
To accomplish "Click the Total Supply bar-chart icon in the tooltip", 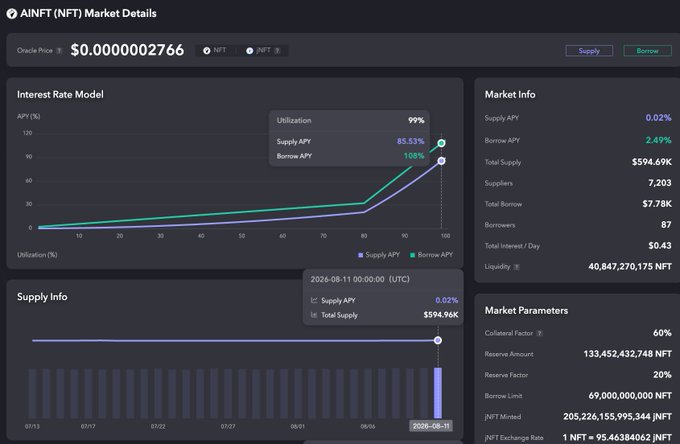I will click(x=314, y=315).
